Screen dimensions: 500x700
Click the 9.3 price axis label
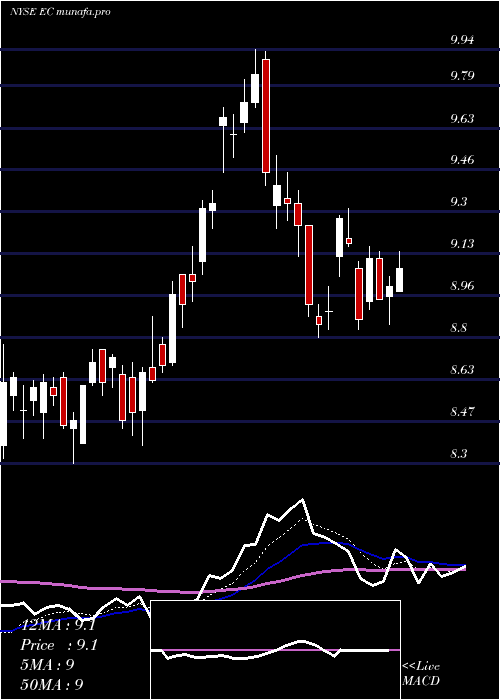click(458, 202)
